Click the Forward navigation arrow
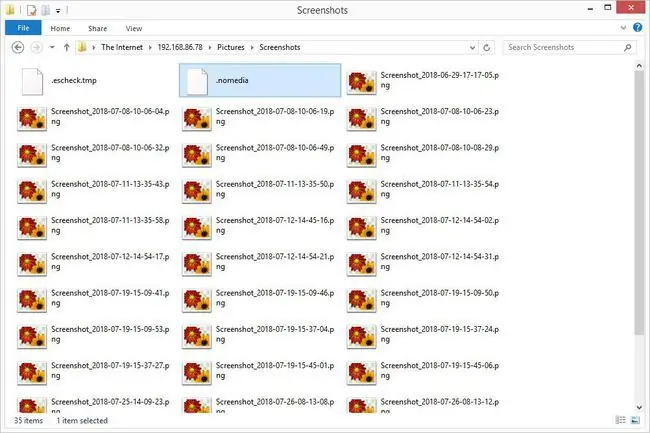The width and height of the screenshot is (650, 433). tap(36, 47)
